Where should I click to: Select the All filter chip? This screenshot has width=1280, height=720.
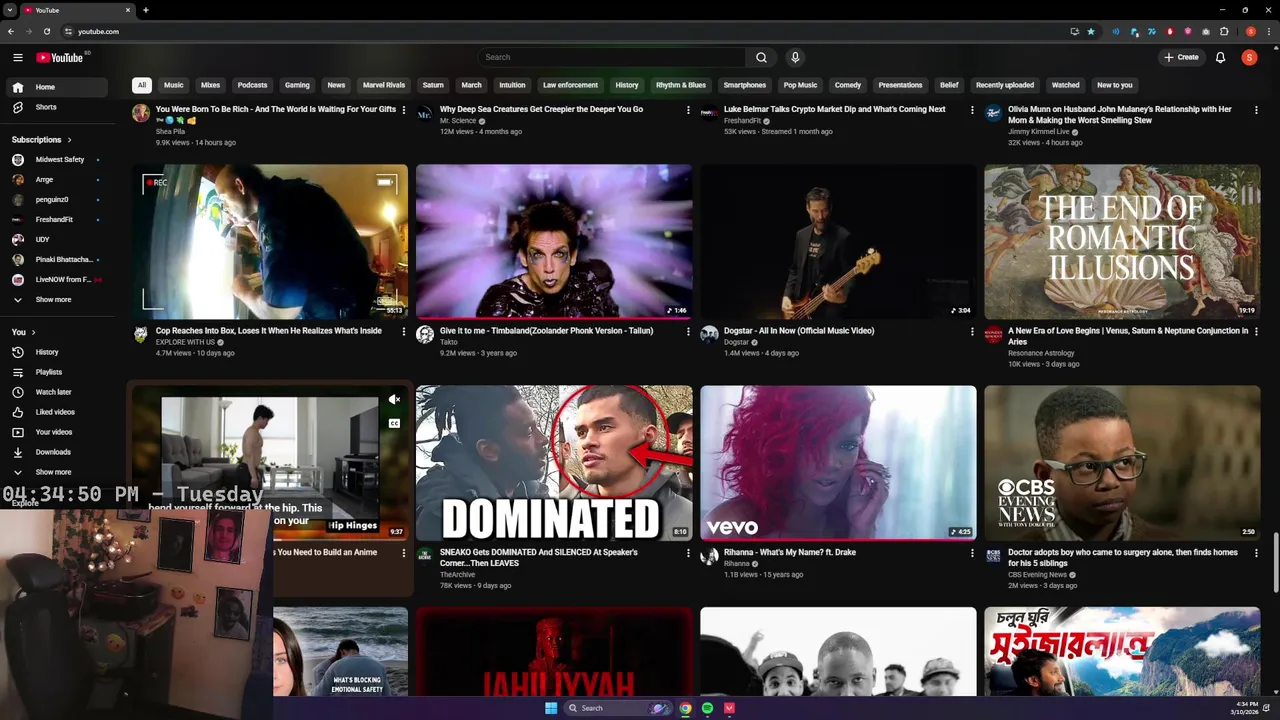[x=142, y=85]
